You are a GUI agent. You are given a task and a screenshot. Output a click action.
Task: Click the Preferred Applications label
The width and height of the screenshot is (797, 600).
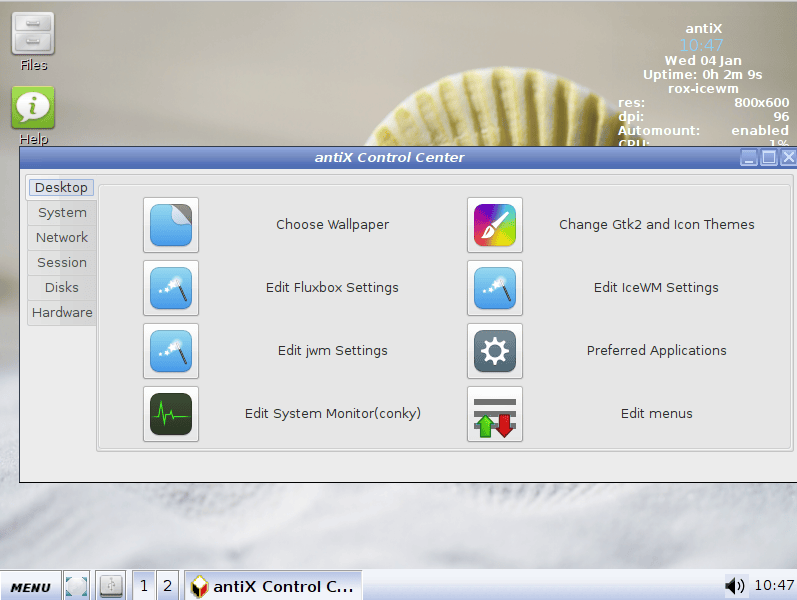[657, 351]
